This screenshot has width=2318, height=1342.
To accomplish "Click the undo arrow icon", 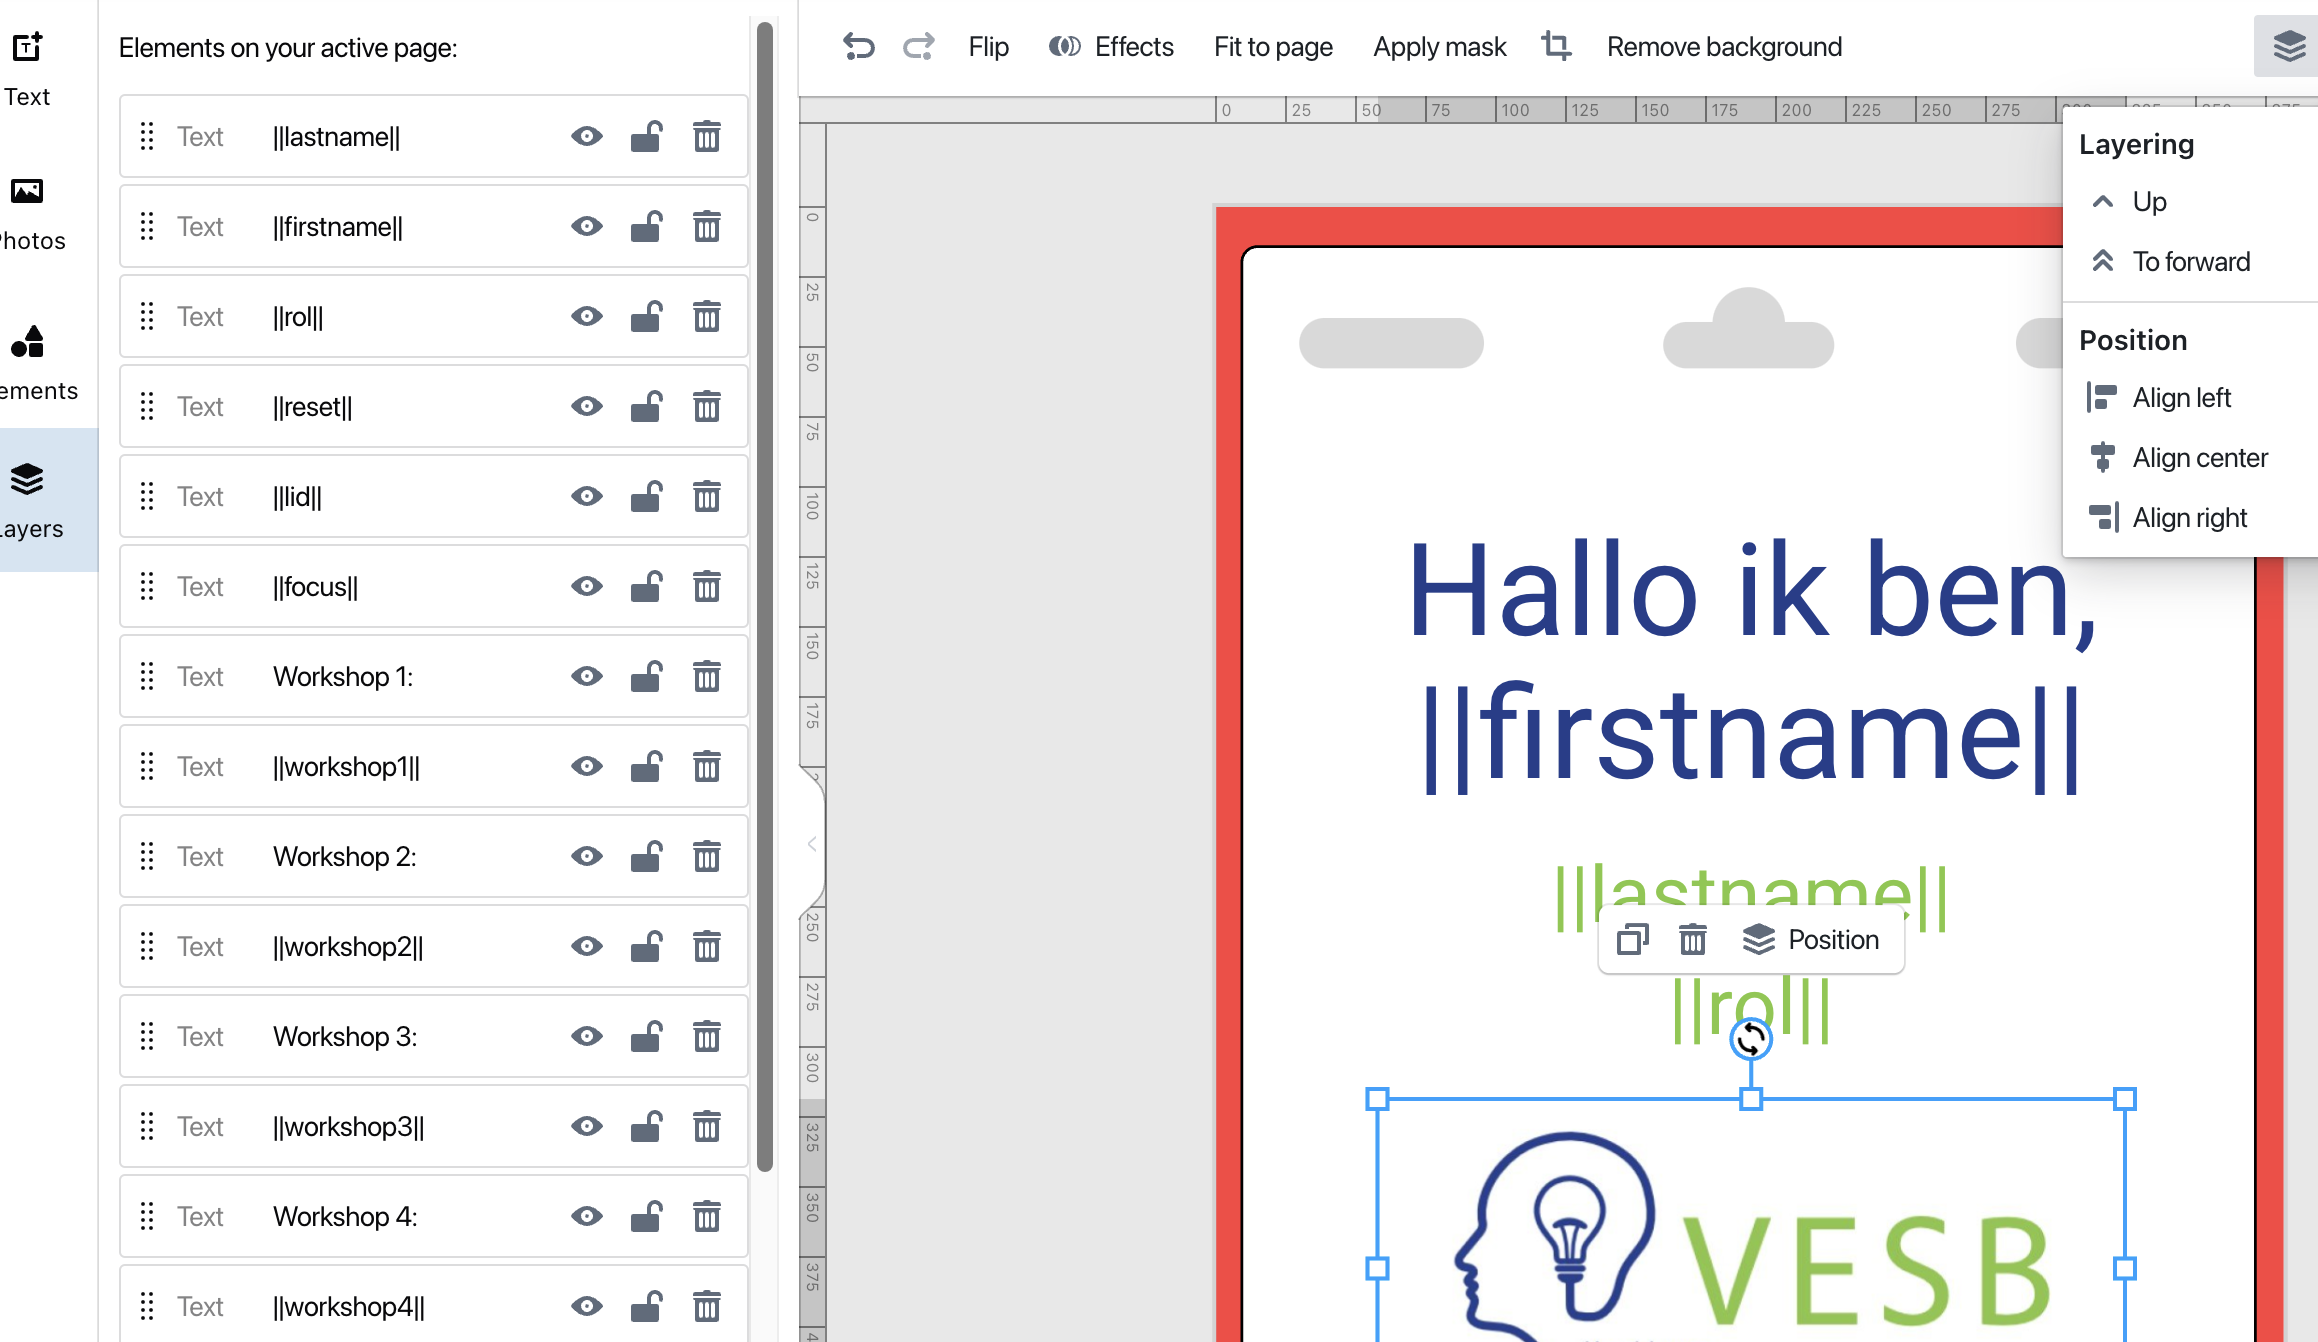I will click(858, 47).
